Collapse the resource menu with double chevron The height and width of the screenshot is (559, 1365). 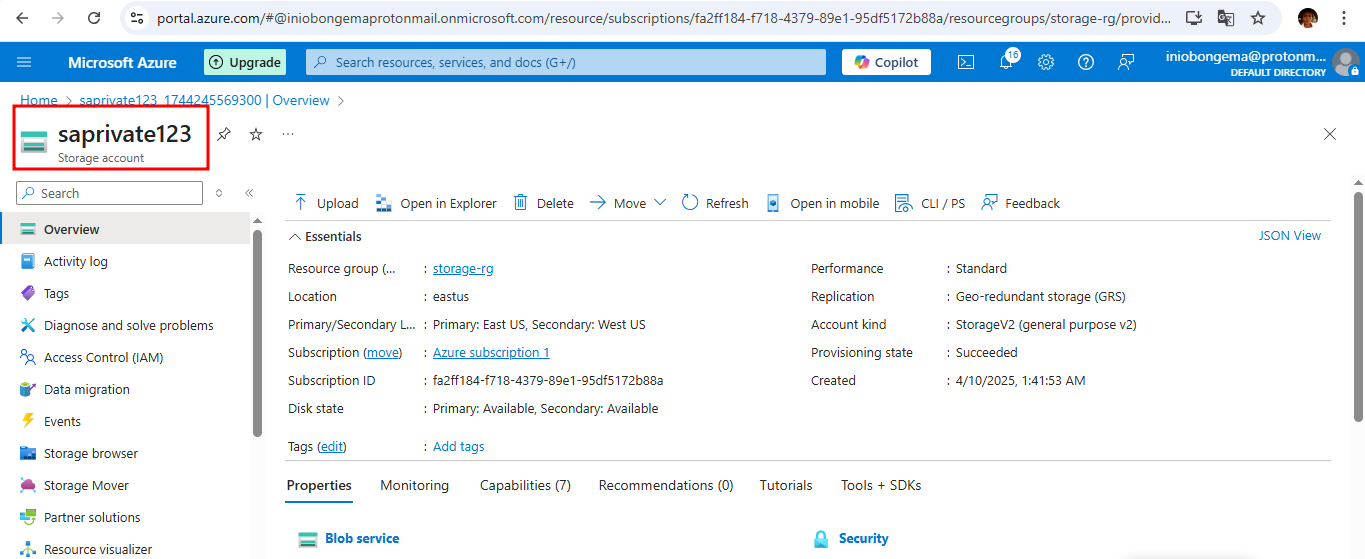pos(249,193)
